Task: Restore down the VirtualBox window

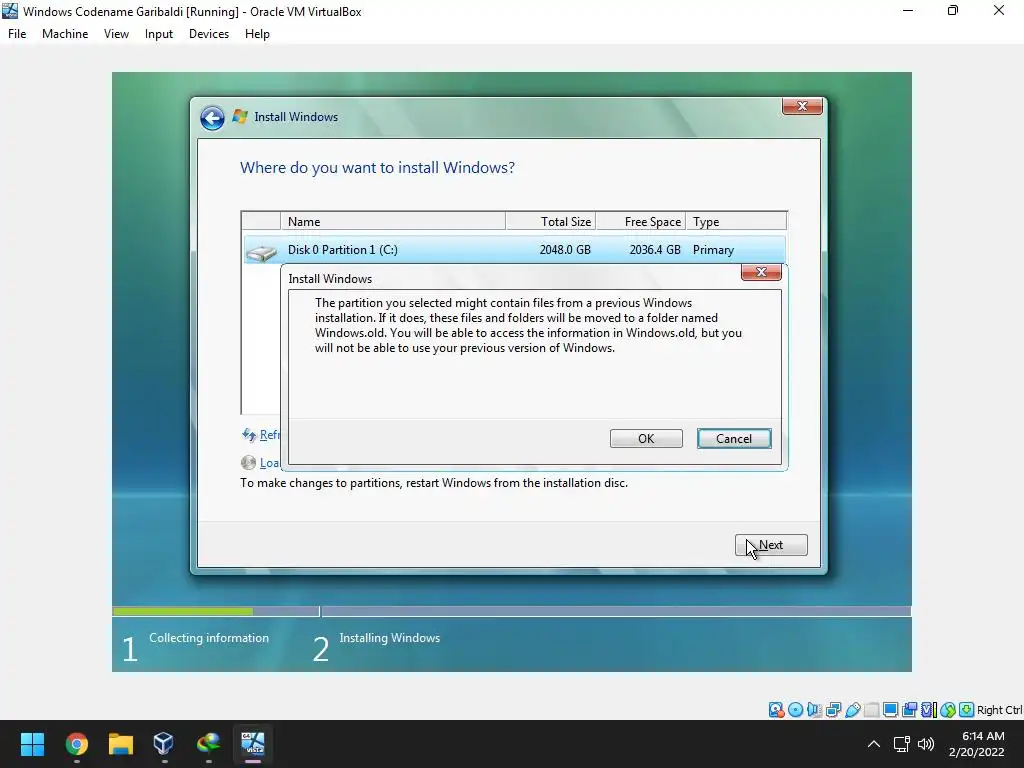Action: [x=953, y=11]
